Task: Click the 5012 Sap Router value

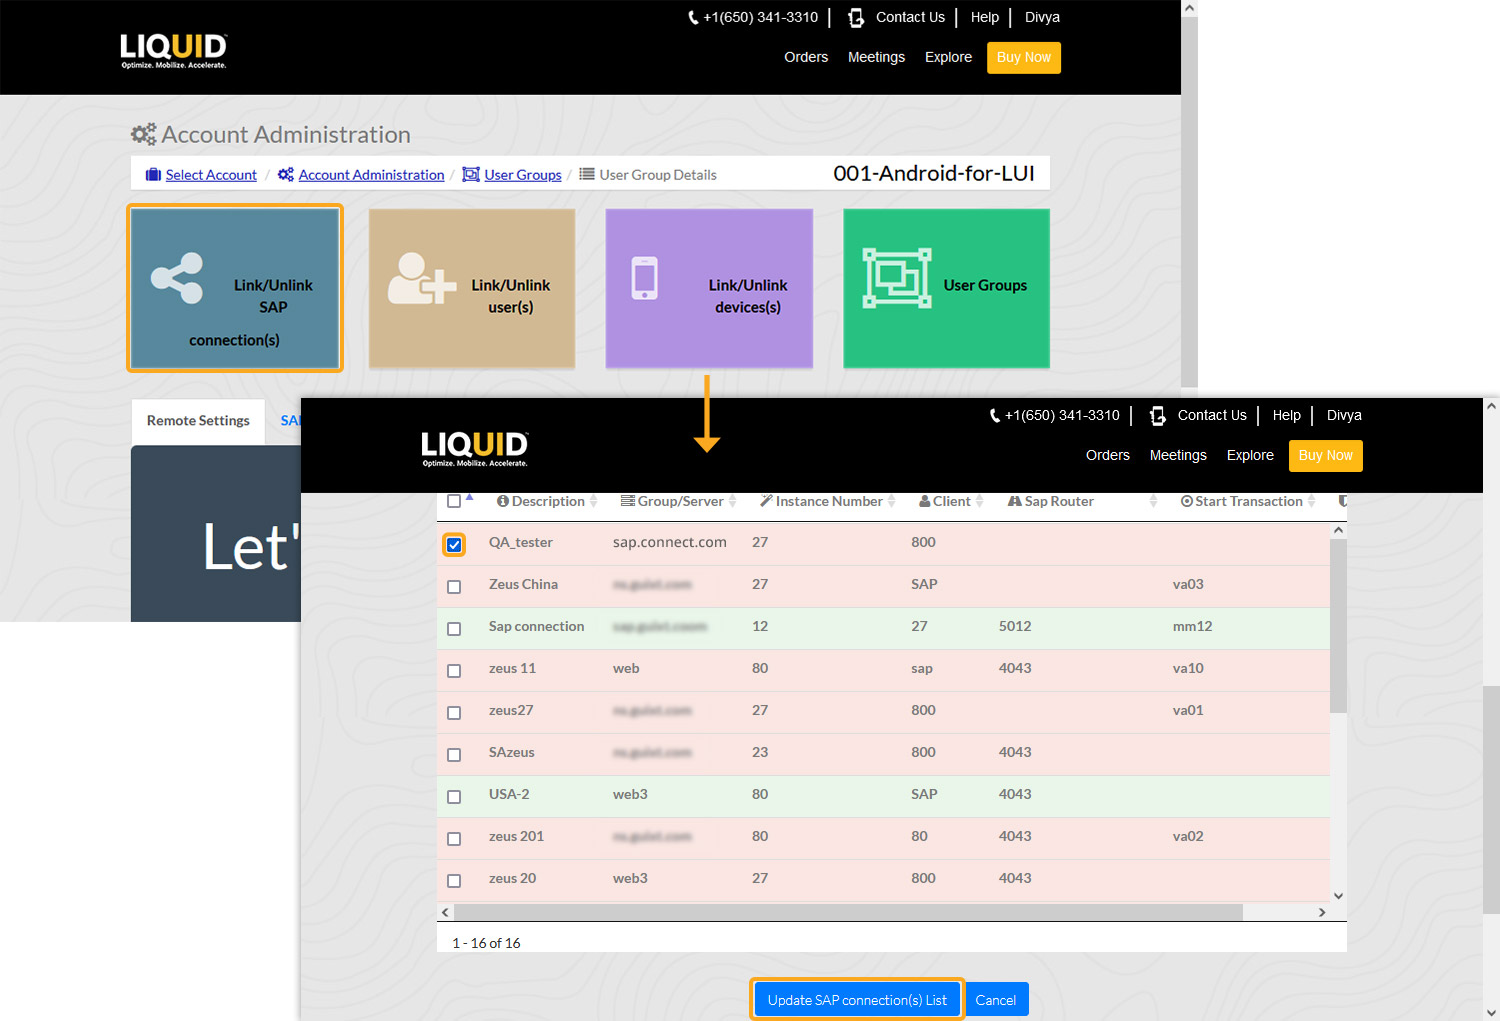Action: click(x=1015, y=626)
